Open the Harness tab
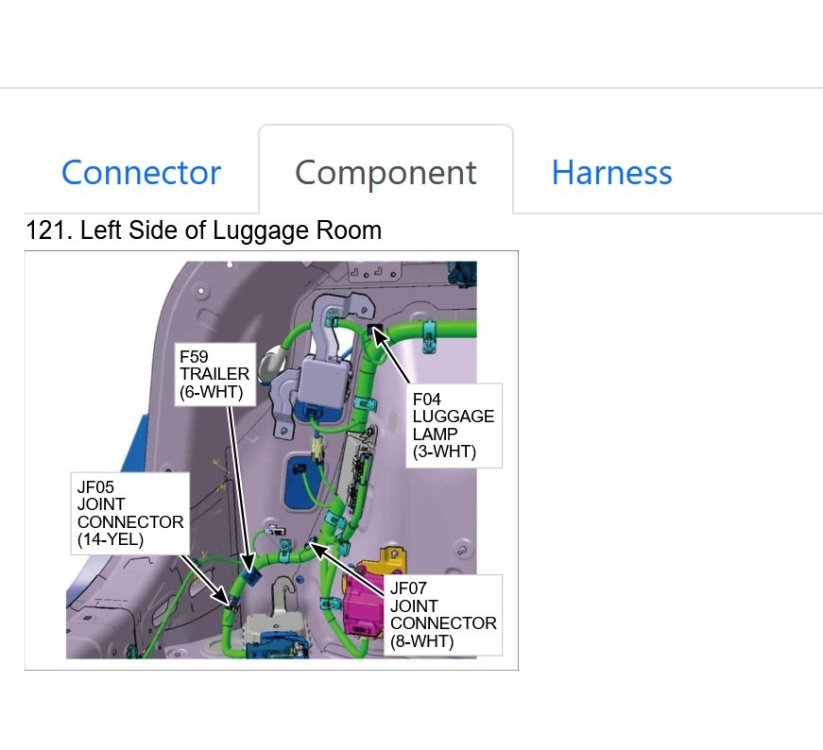The height and width of the screenshot is (750, 823). click(x=611, y=172)
